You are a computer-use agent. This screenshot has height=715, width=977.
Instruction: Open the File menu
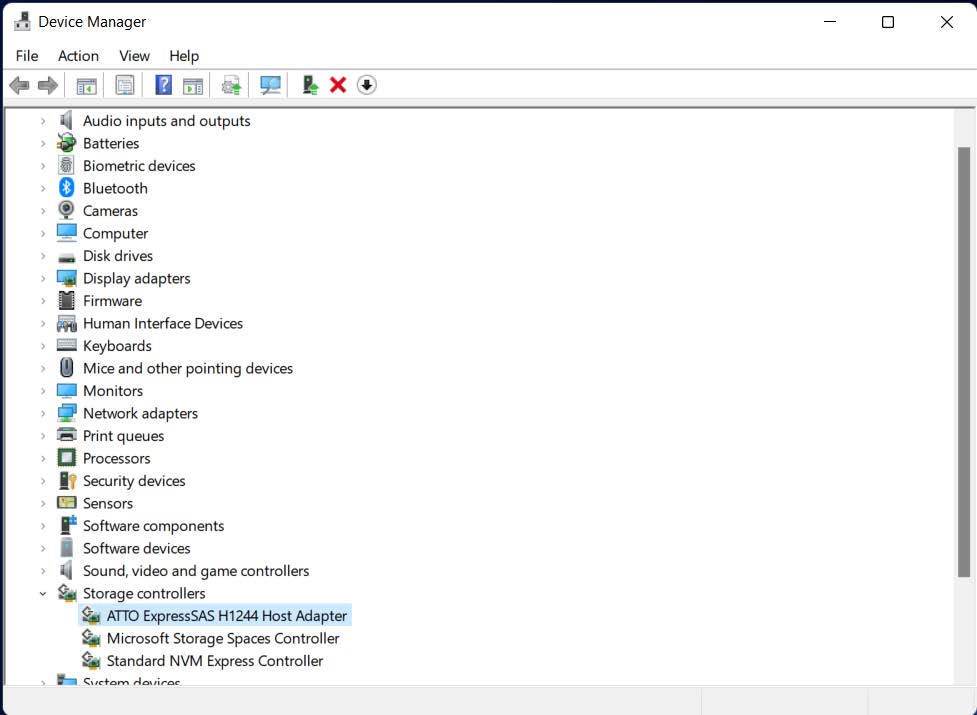tap(27, 56)
